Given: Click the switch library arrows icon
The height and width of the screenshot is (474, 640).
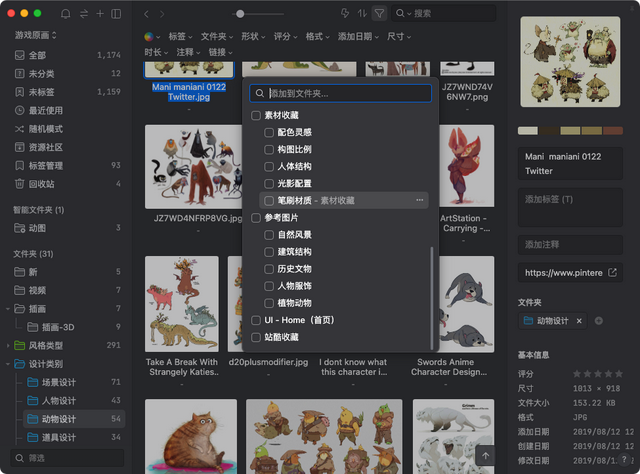Looking at the screenshot, I should pos(84,13).
